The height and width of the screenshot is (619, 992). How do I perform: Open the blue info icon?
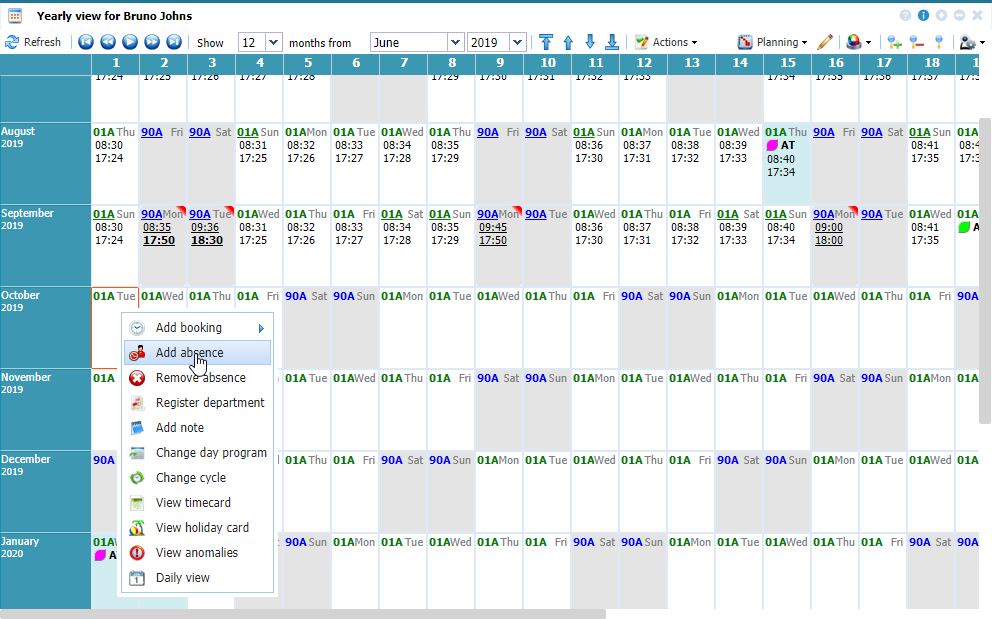pyautogui.click(x=923, y=16)
